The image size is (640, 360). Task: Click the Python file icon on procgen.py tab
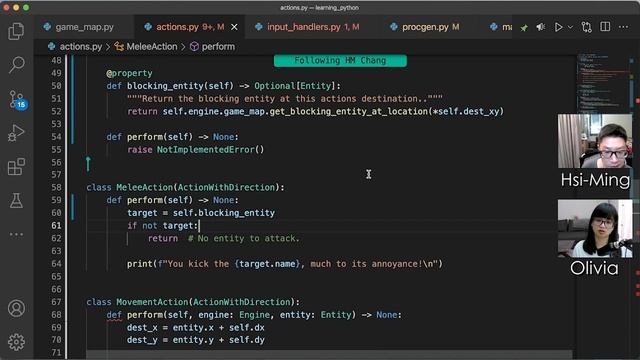393,27
